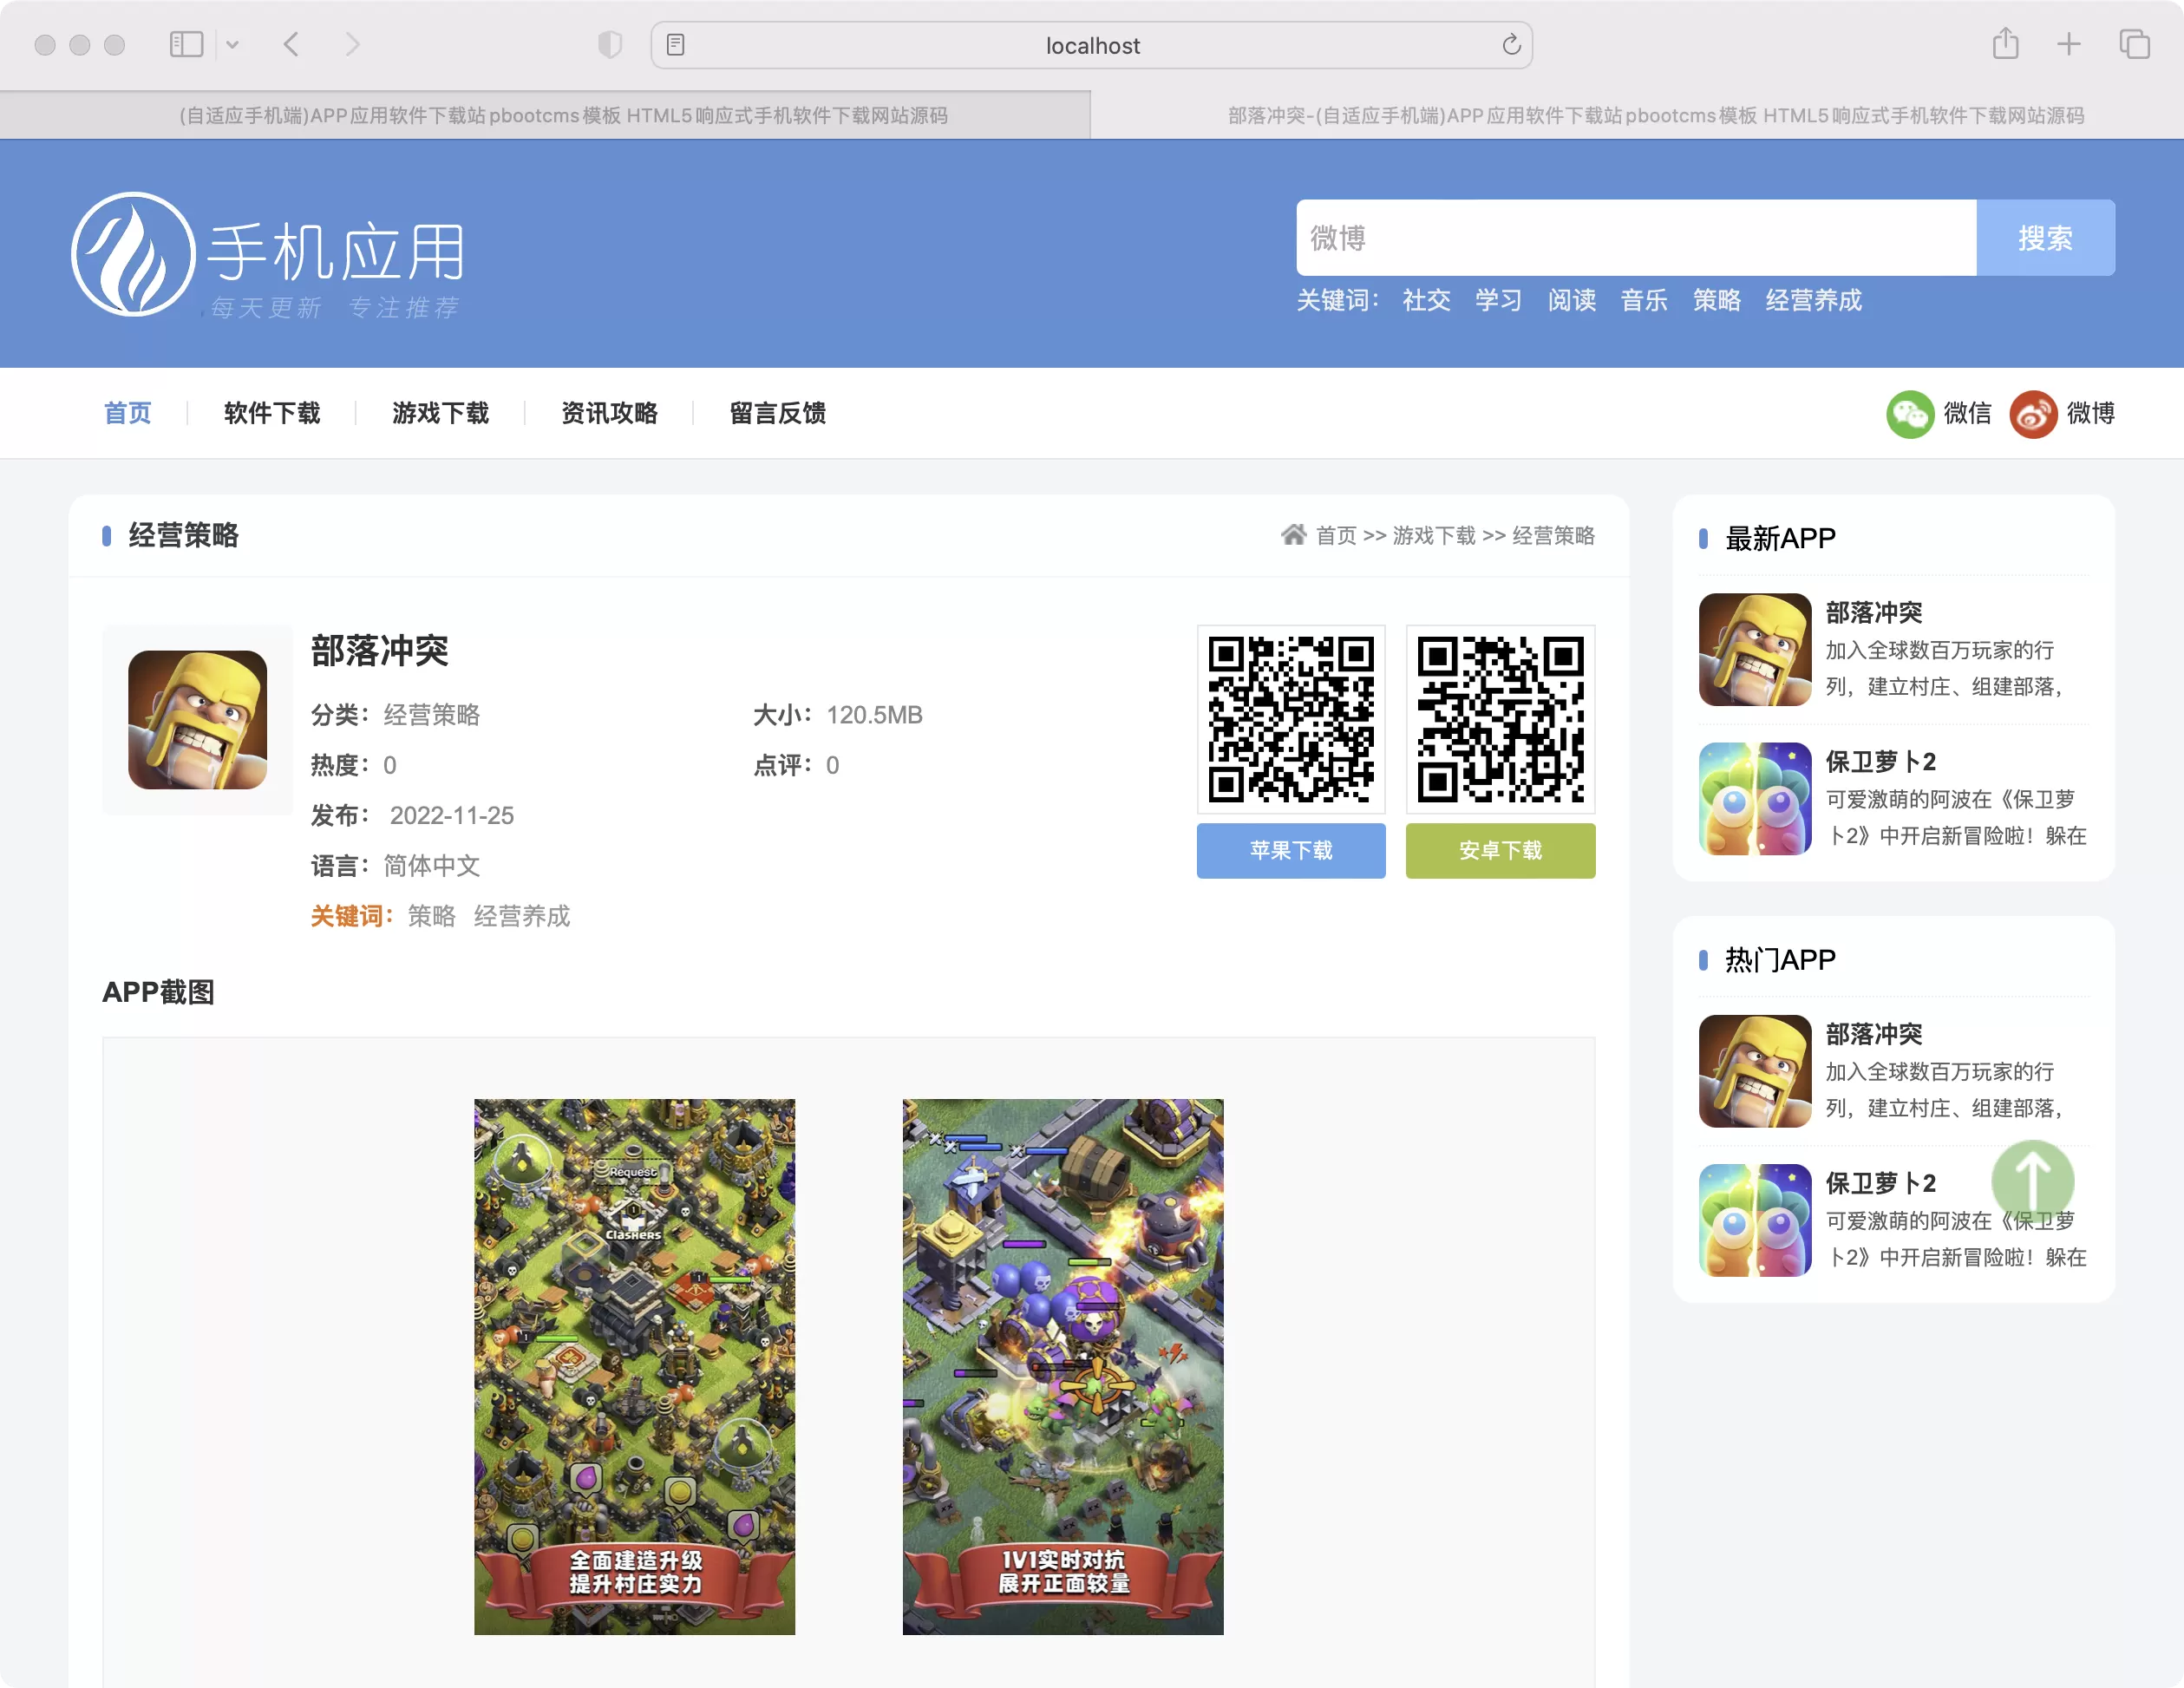
Task: Click the 经营策略 category value
Action: (431, 715)
